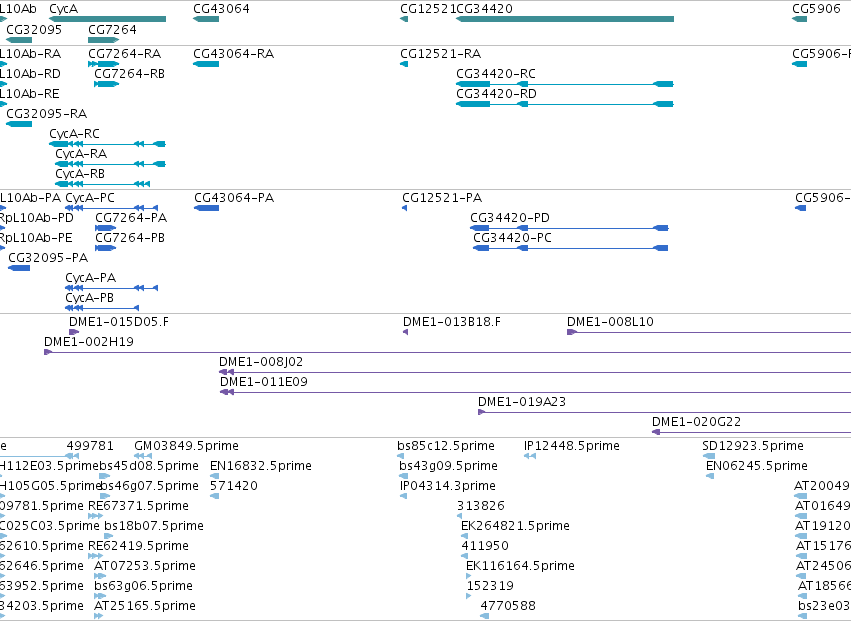Open EST IP04314.3prime

[x=448, y=487]
